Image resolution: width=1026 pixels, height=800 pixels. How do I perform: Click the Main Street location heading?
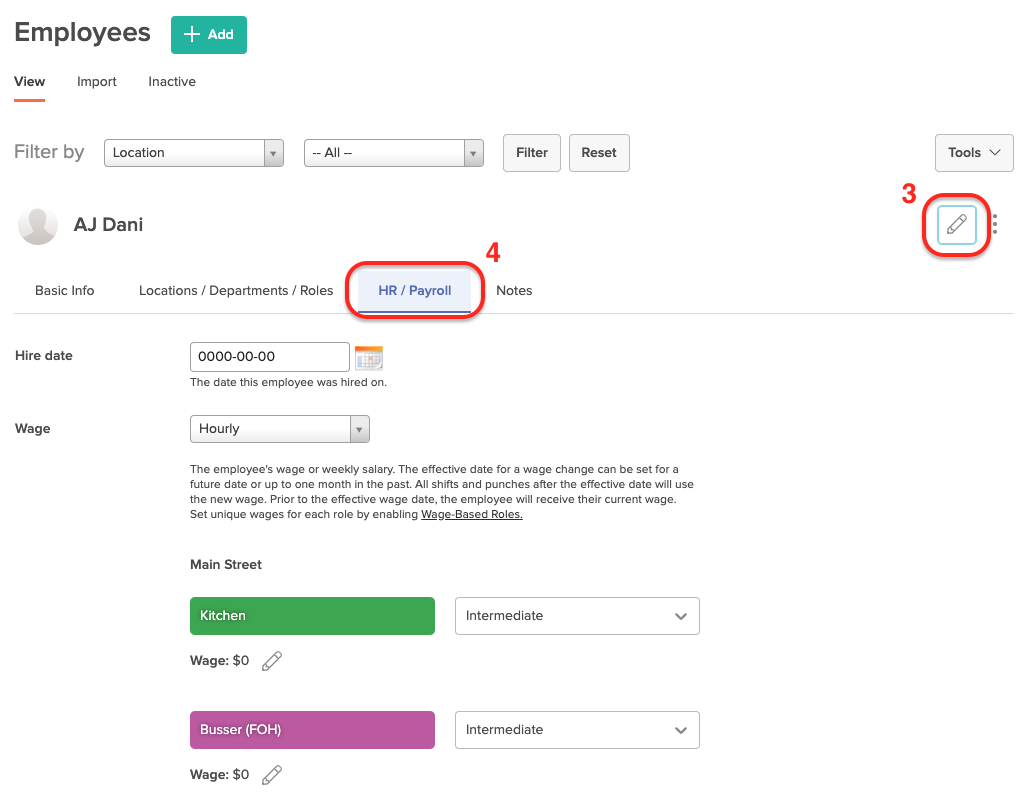(x=226, y=565)
